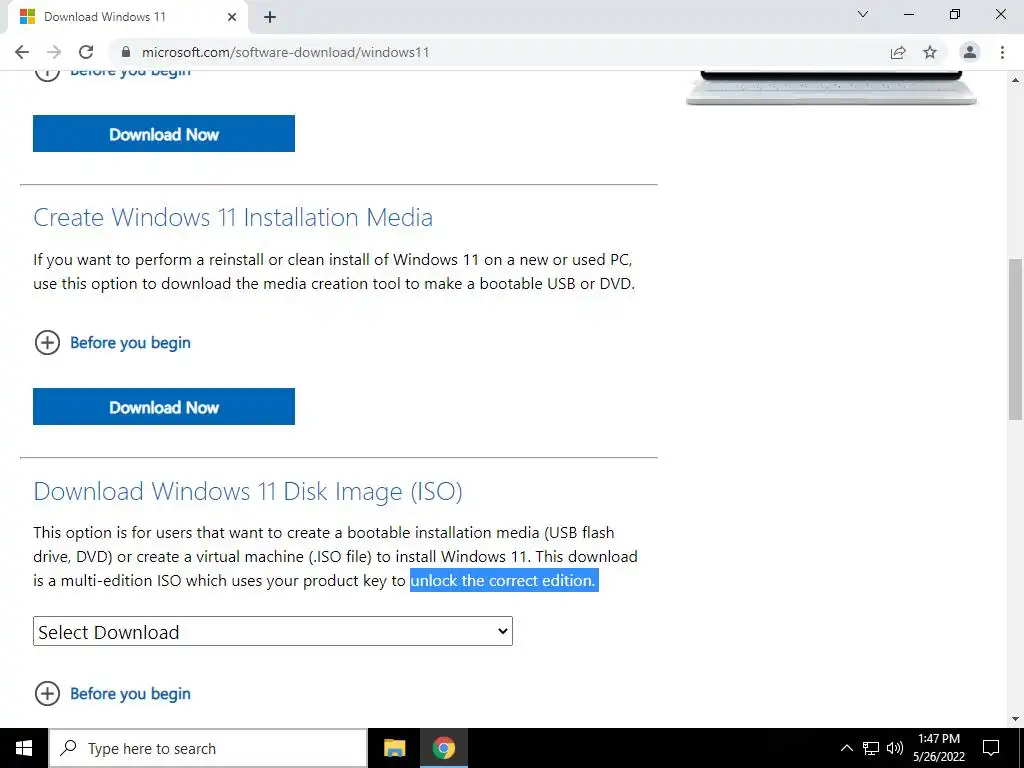This screenshot has width=1024, height=768.
Task: Click the Download Windows 11 Disk Image heading
Action: (248, 491)
